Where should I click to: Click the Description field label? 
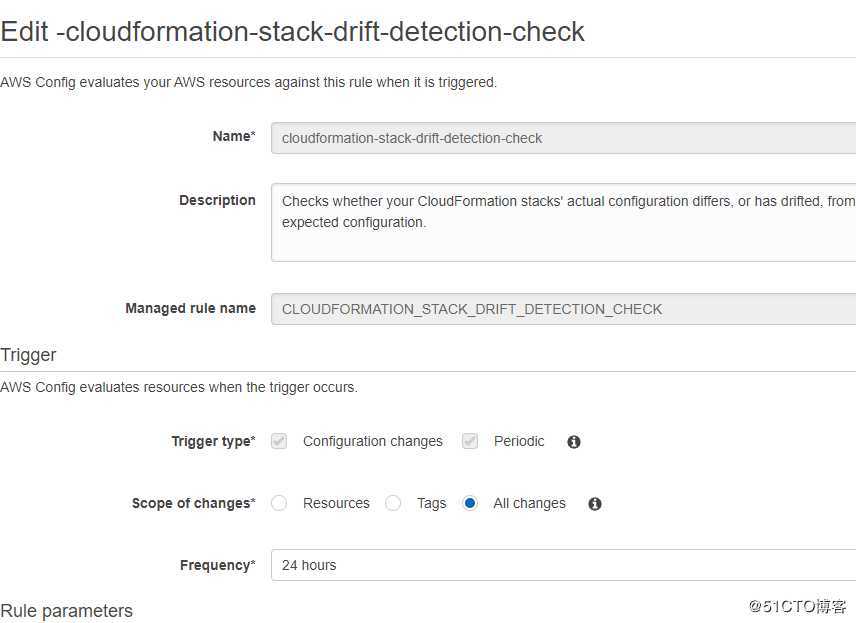[217, 200]
